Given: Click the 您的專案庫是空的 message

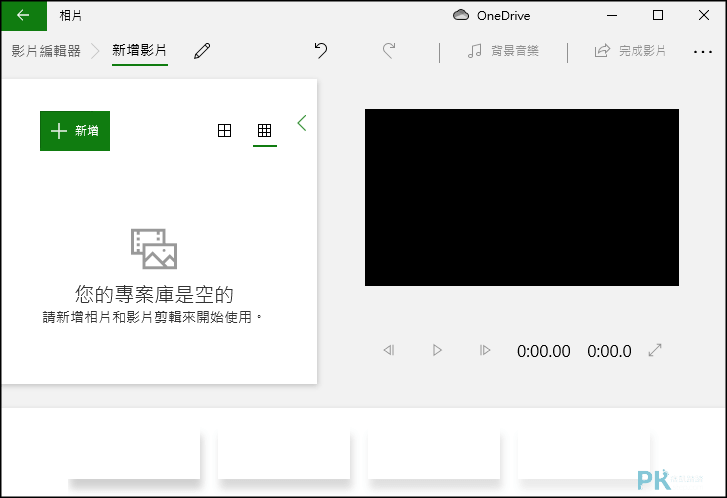Looking at the screenshot, I should 154,294.
